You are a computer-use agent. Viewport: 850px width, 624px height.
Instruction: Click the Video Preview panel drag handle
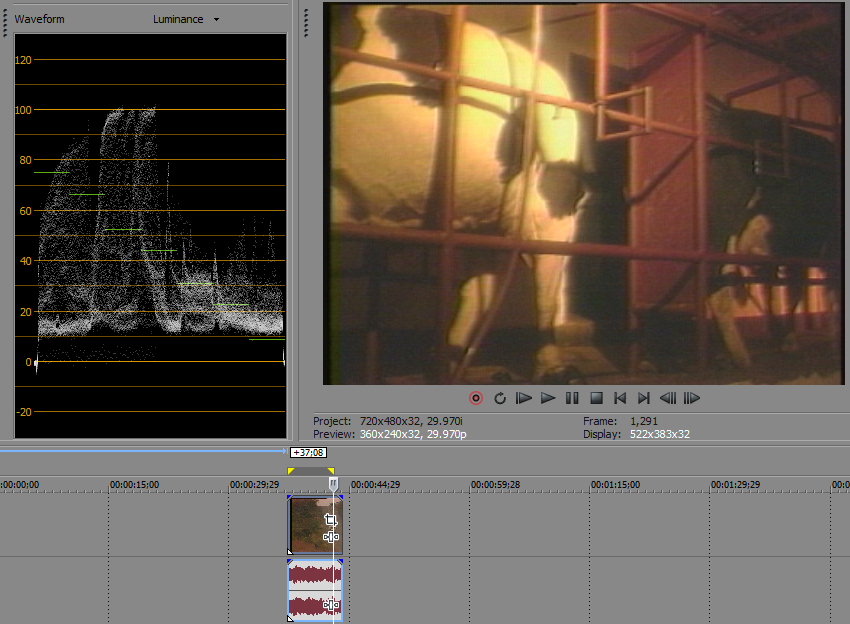pyautogui.click(x=306, y=24)
